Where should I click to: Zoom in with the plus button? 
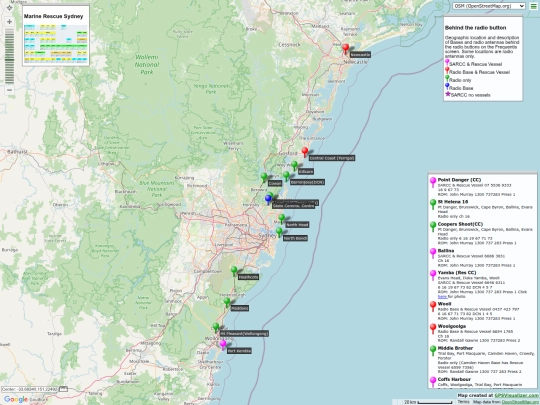point(9,21)
